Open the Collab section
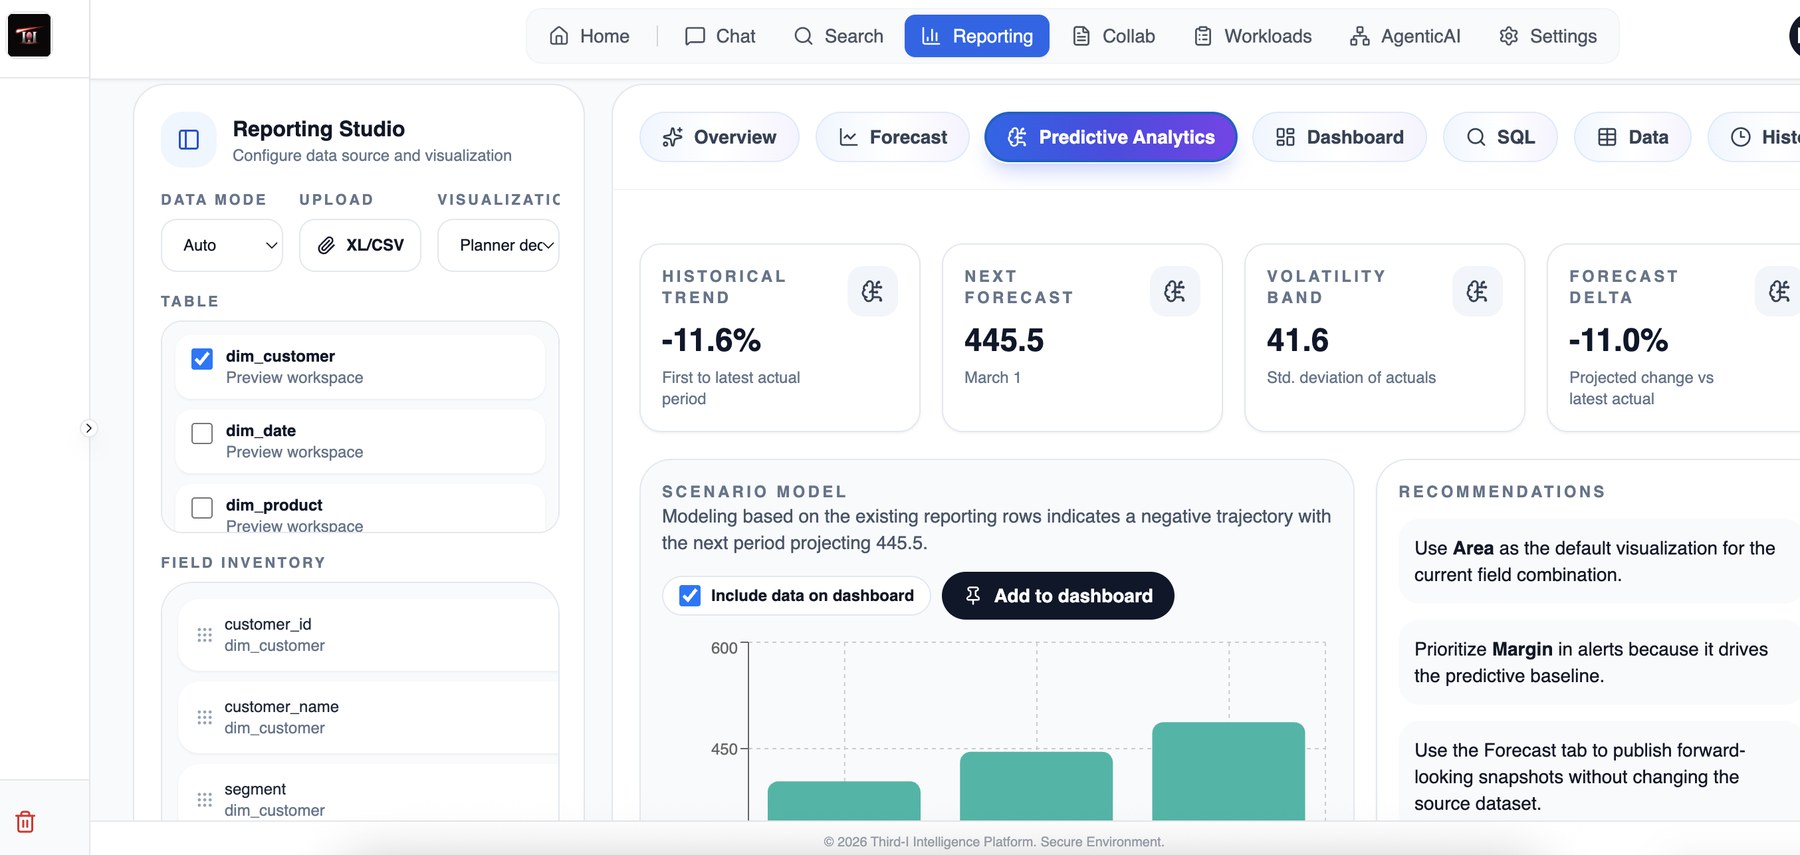Image resolution: width=1800 pixels, height=855 pixels. [x=1113, y=36]
